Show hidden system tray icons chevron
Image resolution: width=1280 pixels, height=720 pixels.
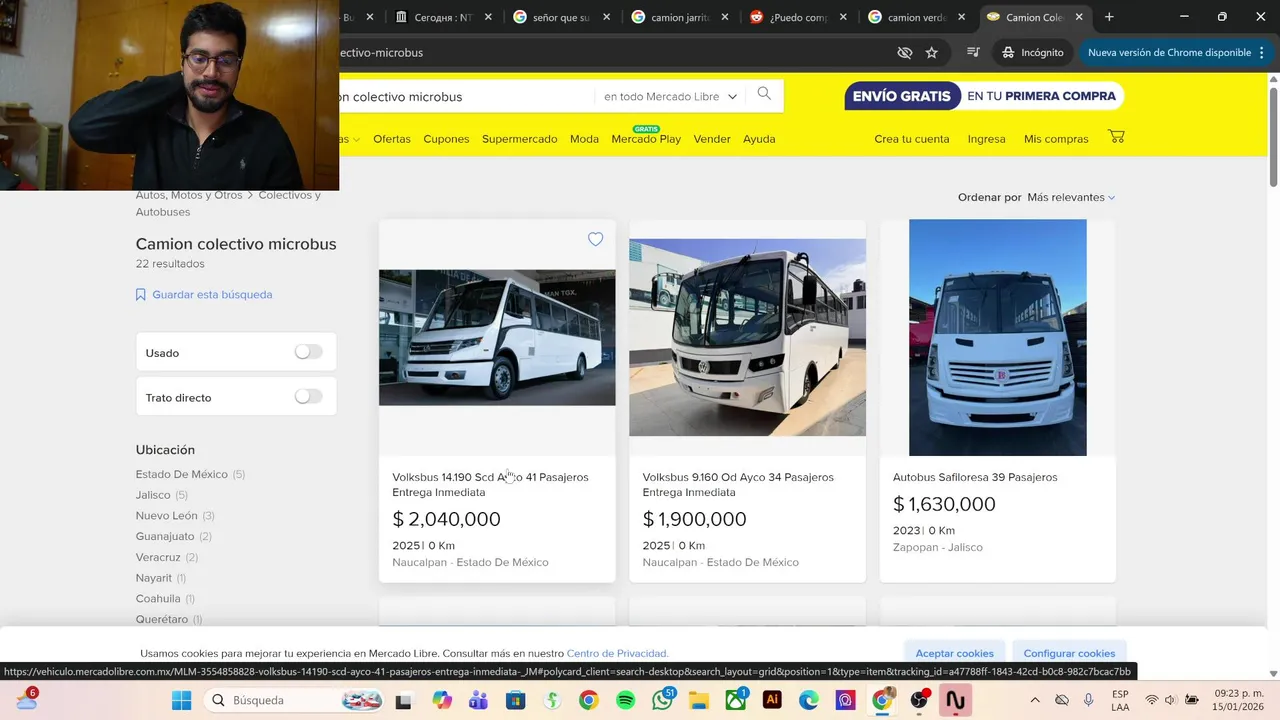pyautogui.click(x=1035, y=700)
